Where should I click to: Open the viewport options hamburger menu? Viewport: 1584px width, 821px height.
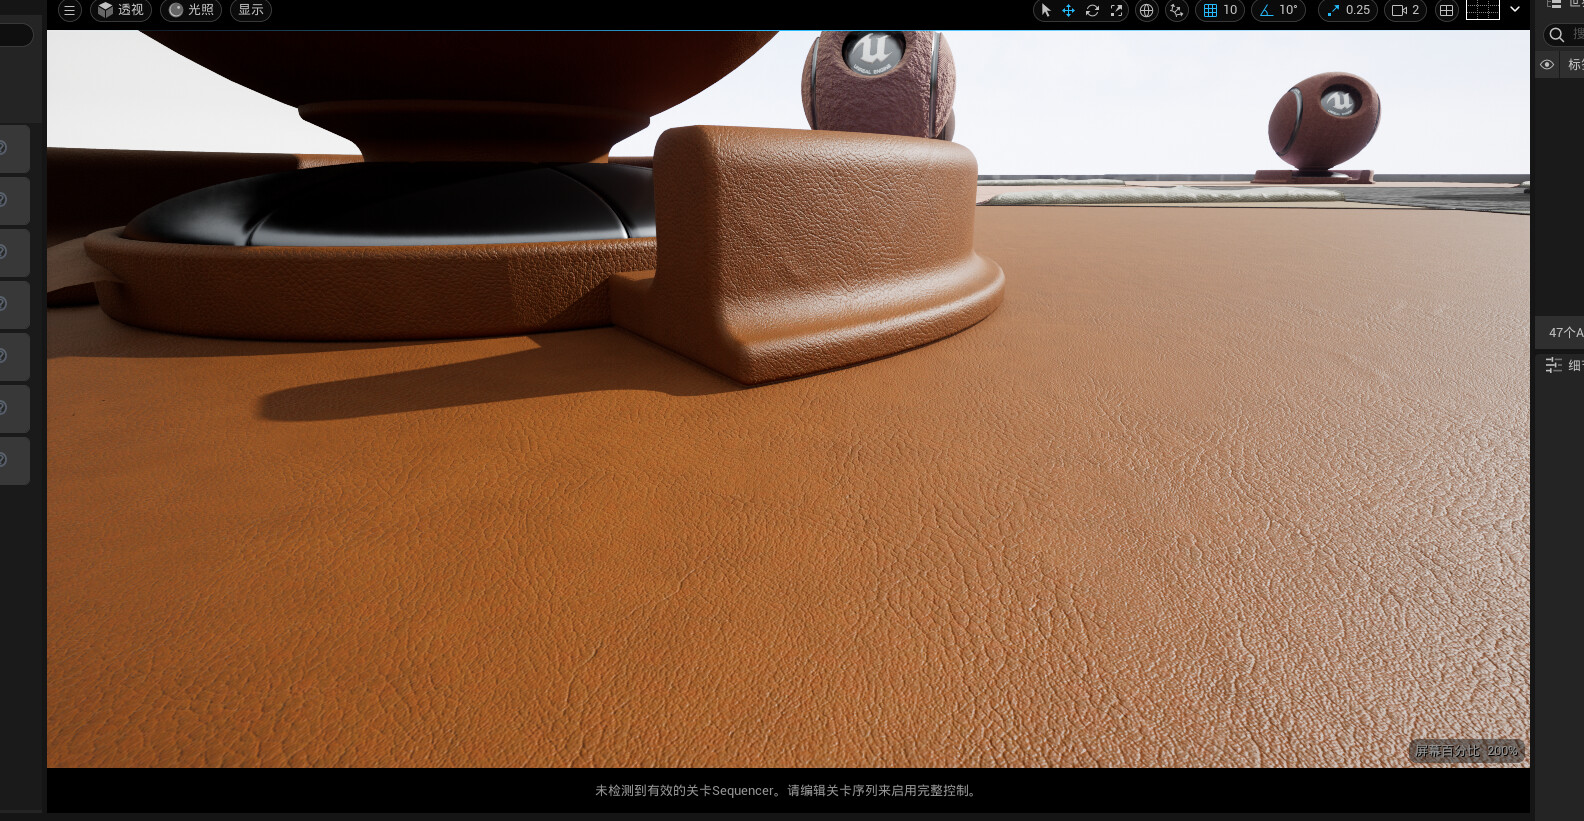pyautogui.click(x=69, y=10)
